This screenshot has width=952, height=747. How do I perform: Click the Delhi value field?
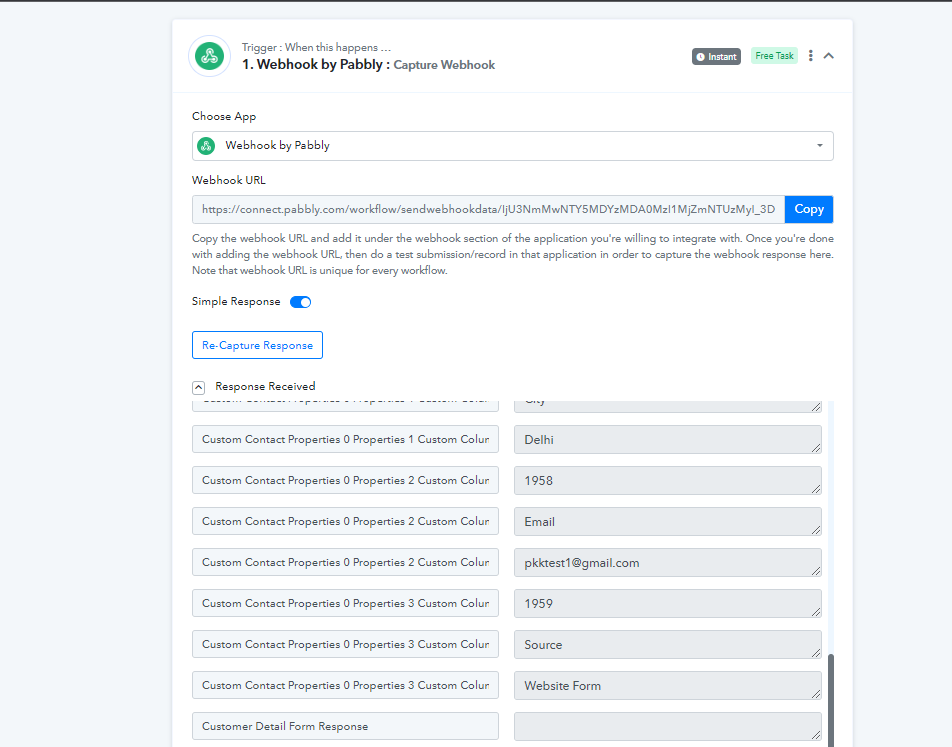tap(668, 440)
